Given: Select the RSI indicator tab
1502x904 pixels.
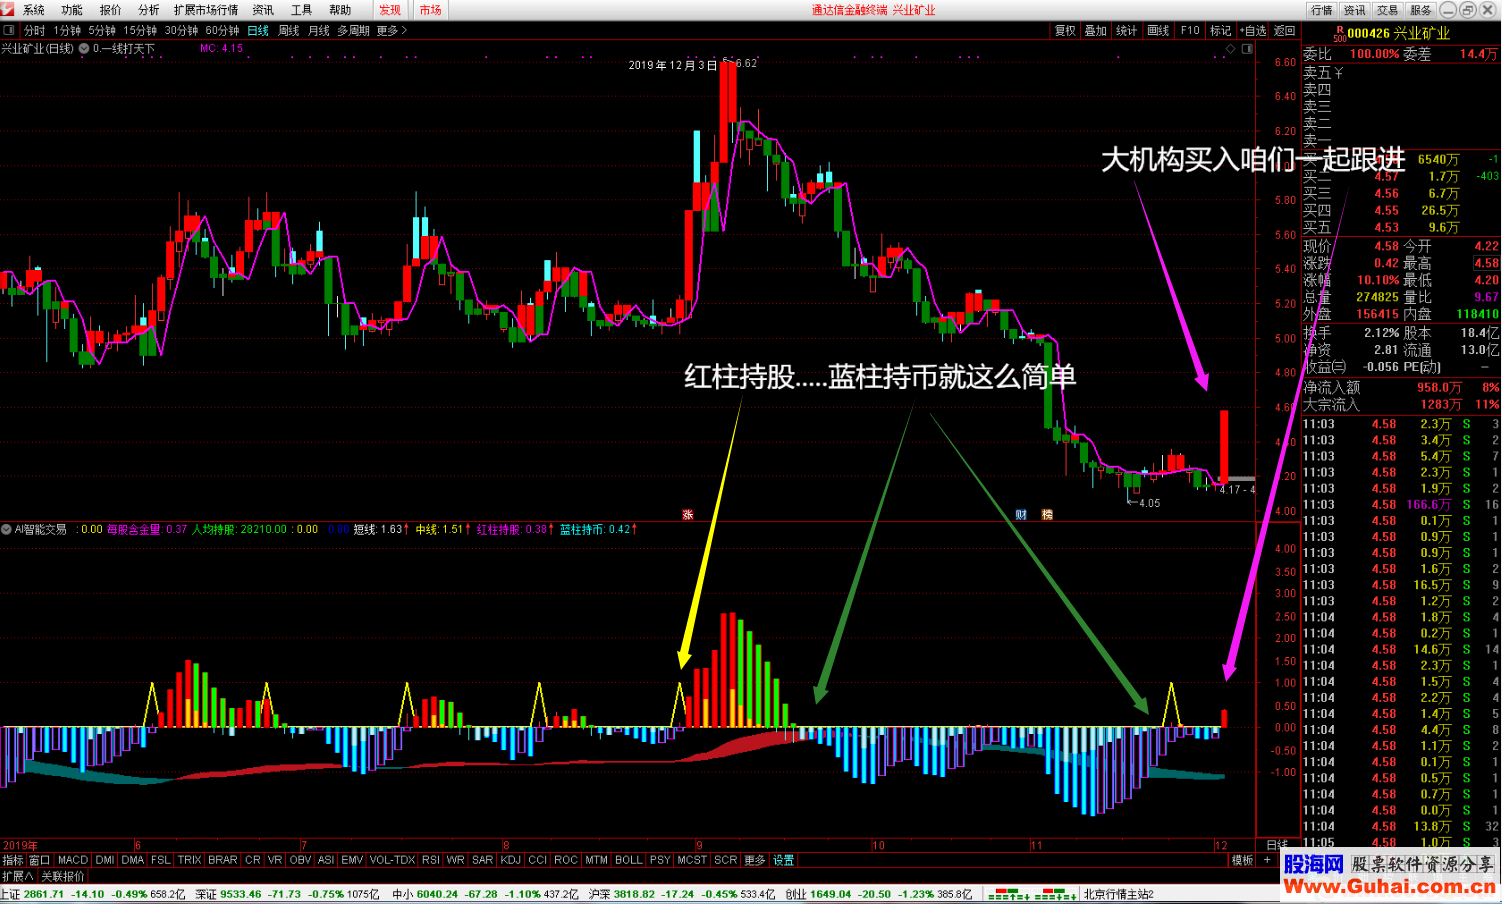Looking at the screenshot, I should point(431,860).
